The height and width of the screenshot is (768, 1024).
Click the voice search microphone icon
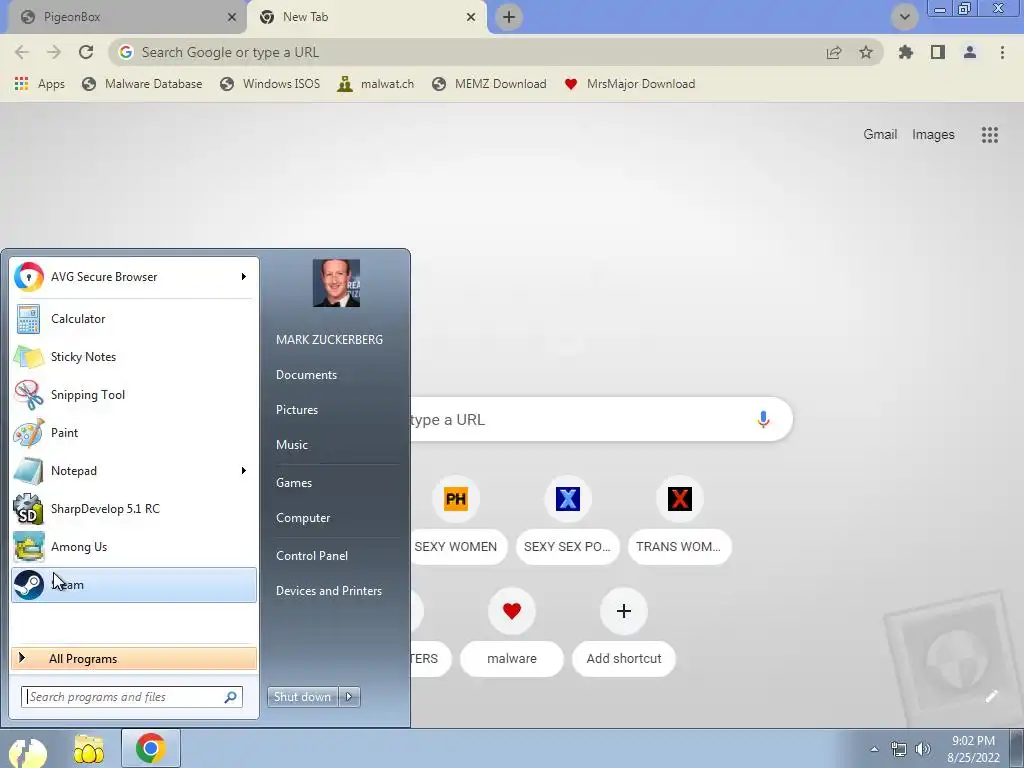[x=763, y=419]
